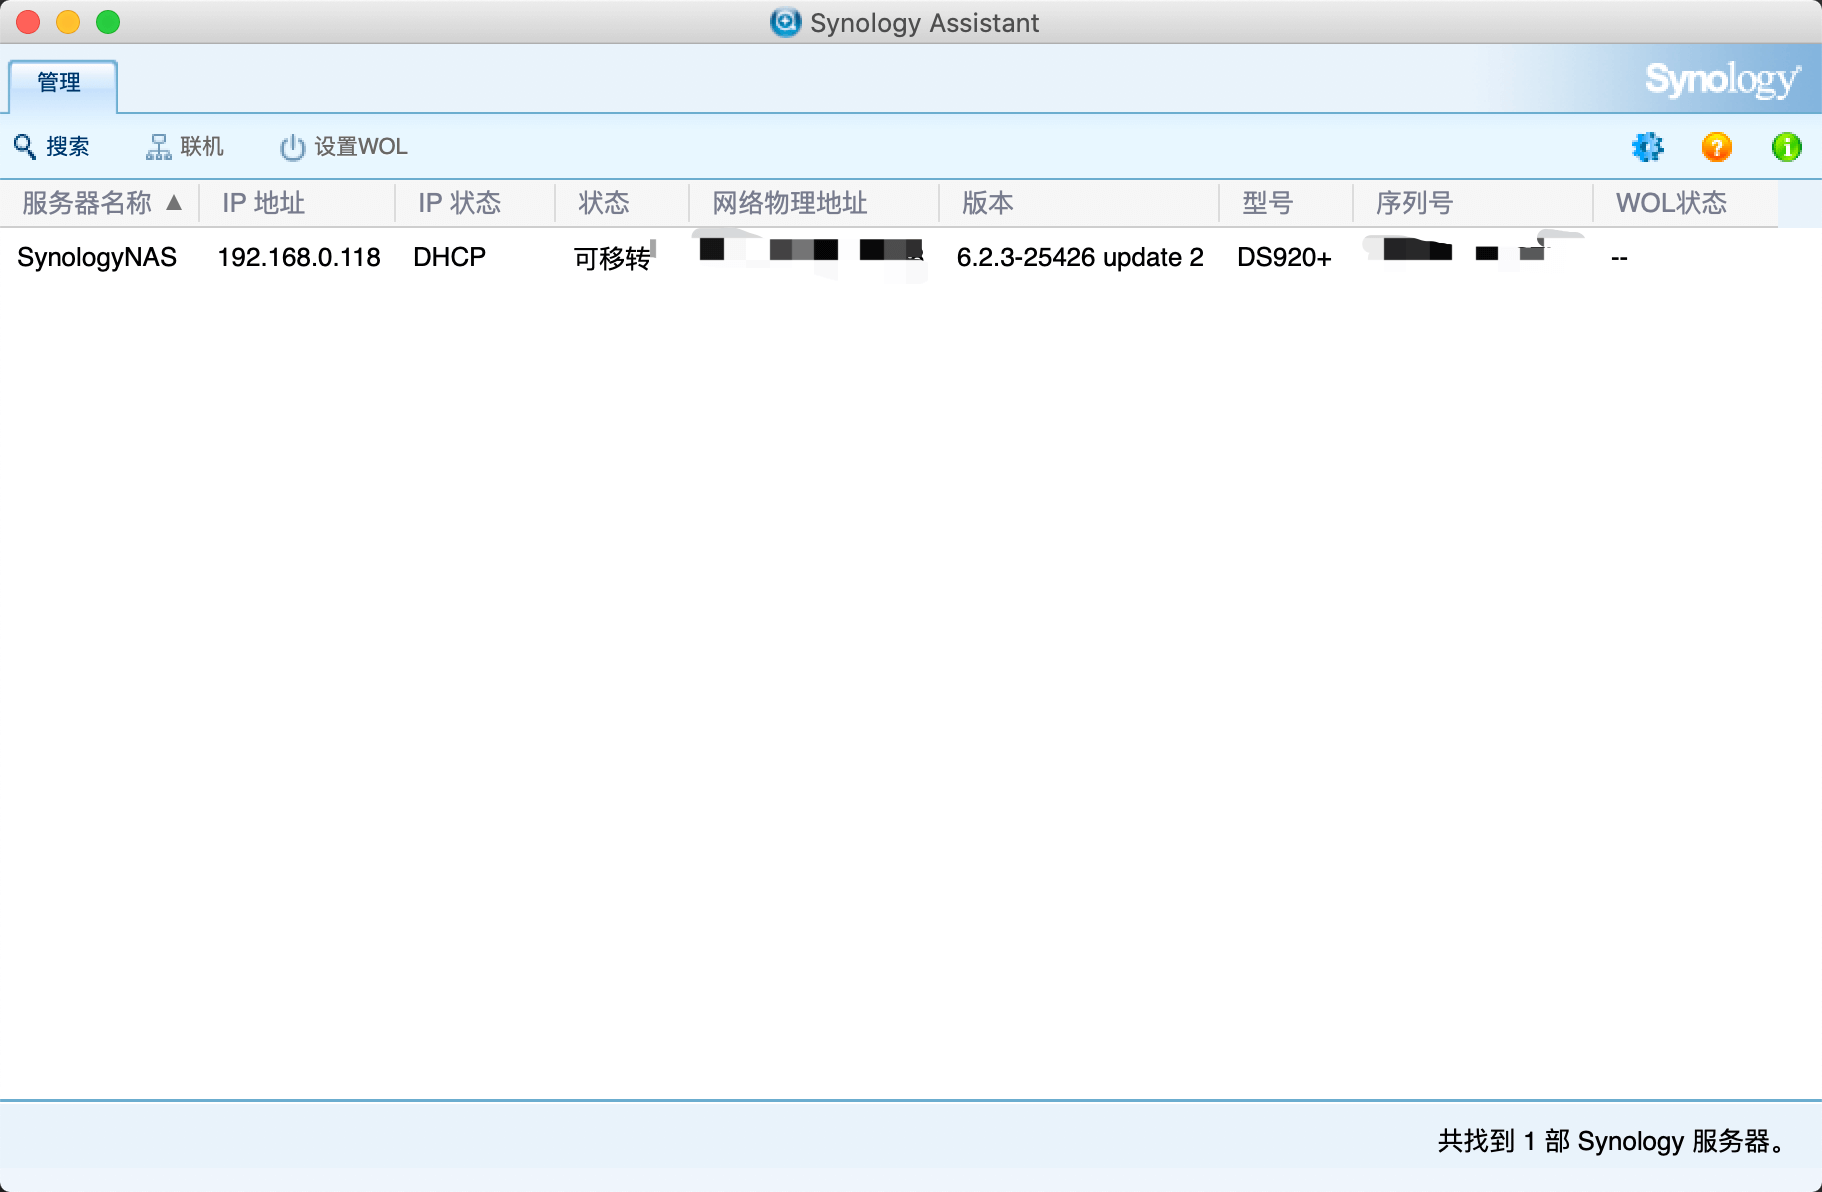Click the 可移转 status cell
The width and height of the screenshot is (1822, 1192).
[612, 258]
